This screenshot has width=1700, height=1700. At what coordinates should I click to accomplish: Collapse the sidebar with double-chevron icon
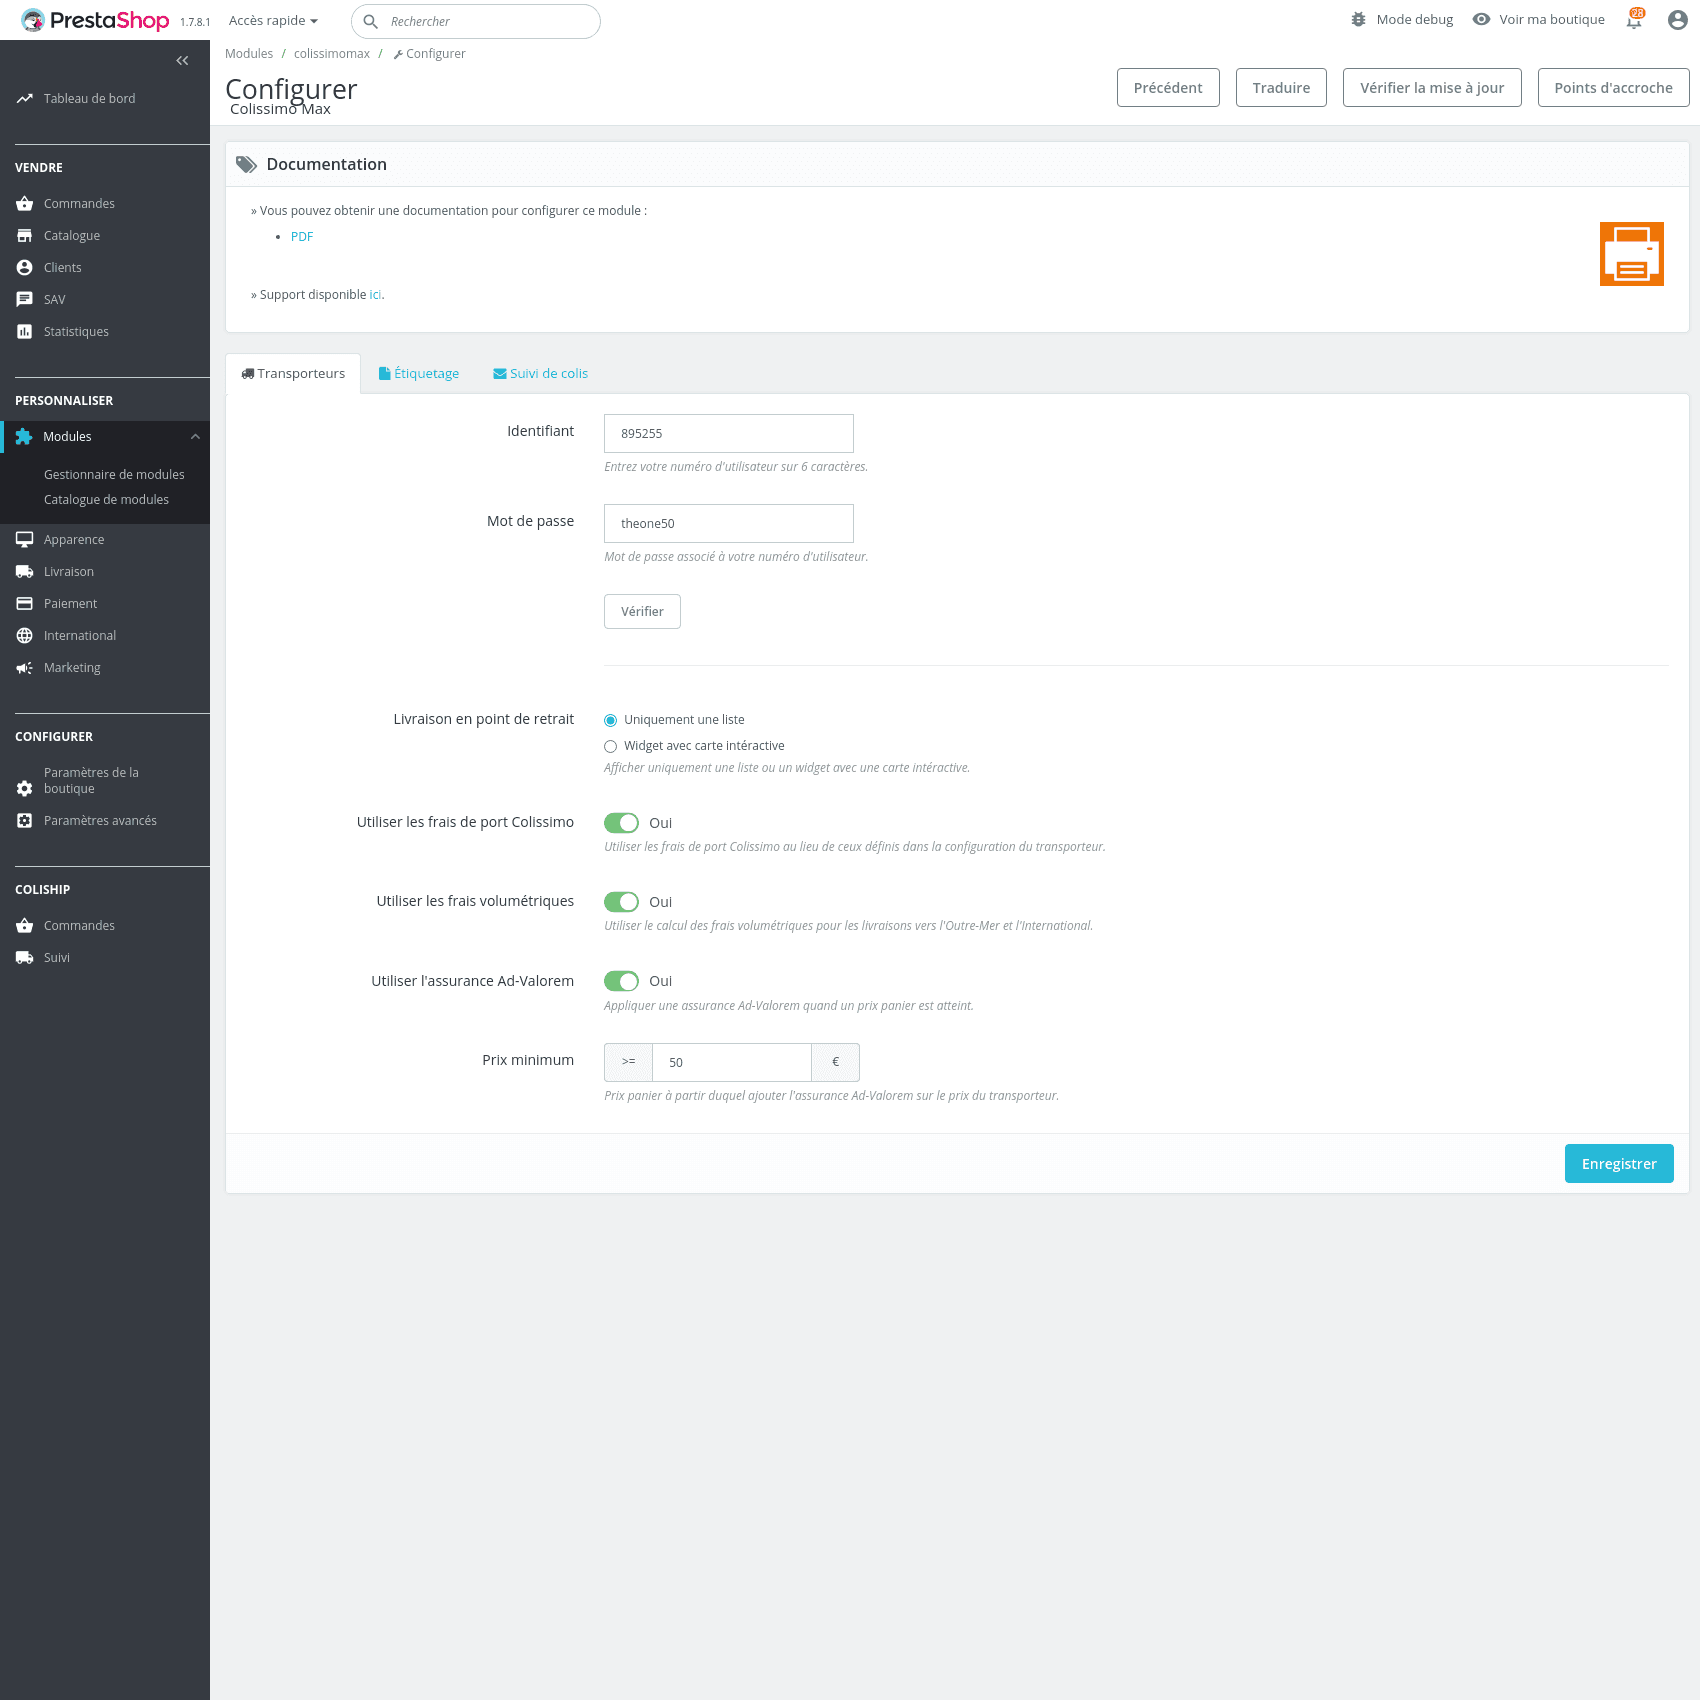coord(182,61)
